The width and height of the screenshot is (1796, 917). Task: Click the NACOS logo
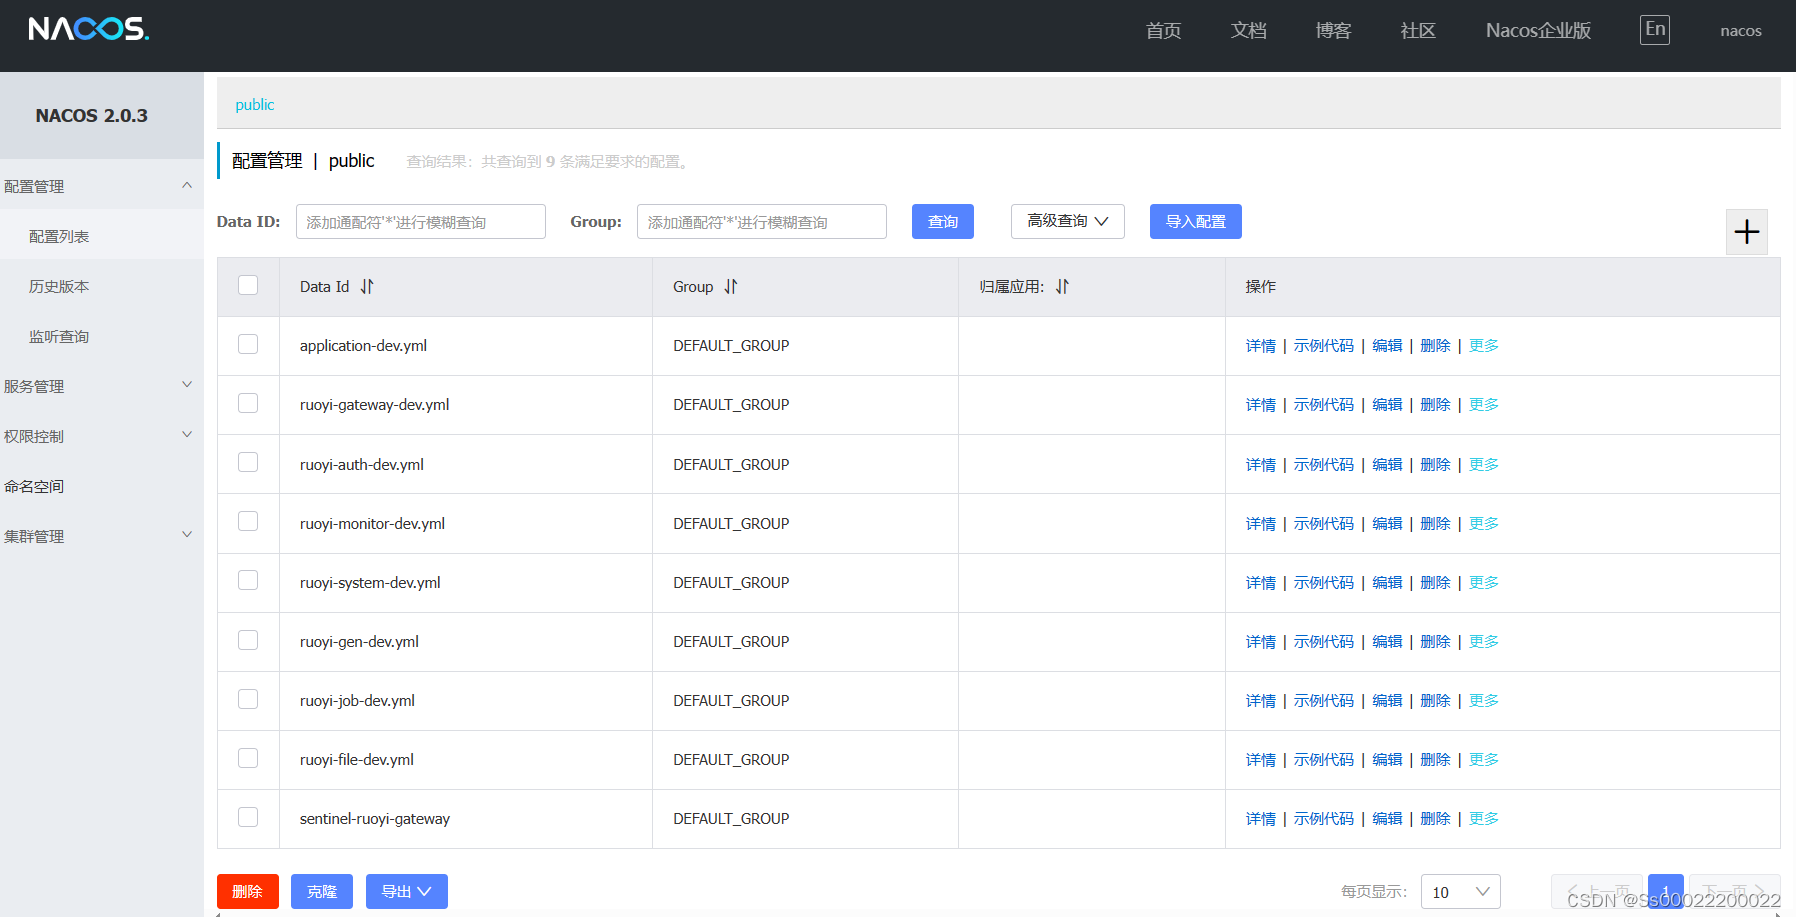(86, 28)
